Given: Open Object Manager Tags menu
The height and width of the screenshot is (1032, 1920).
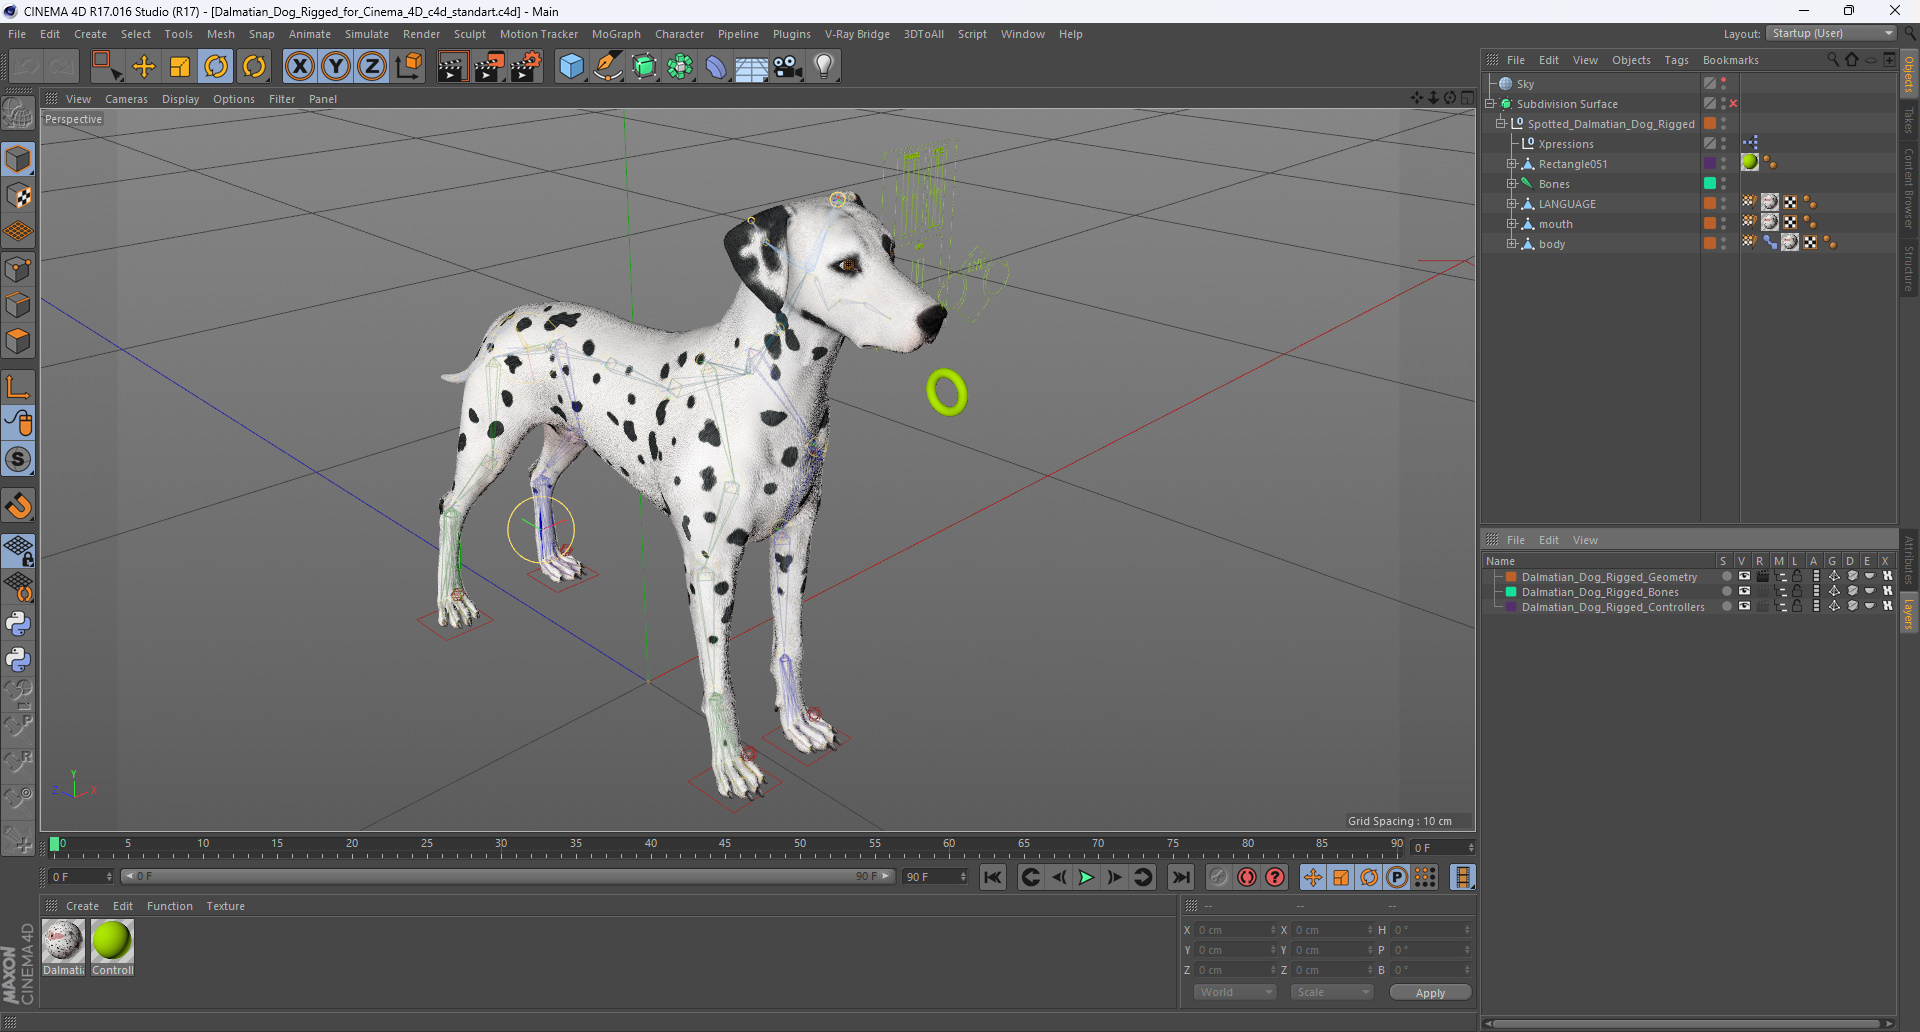Looking at the screenshot, I should (x=1676, y=60).
